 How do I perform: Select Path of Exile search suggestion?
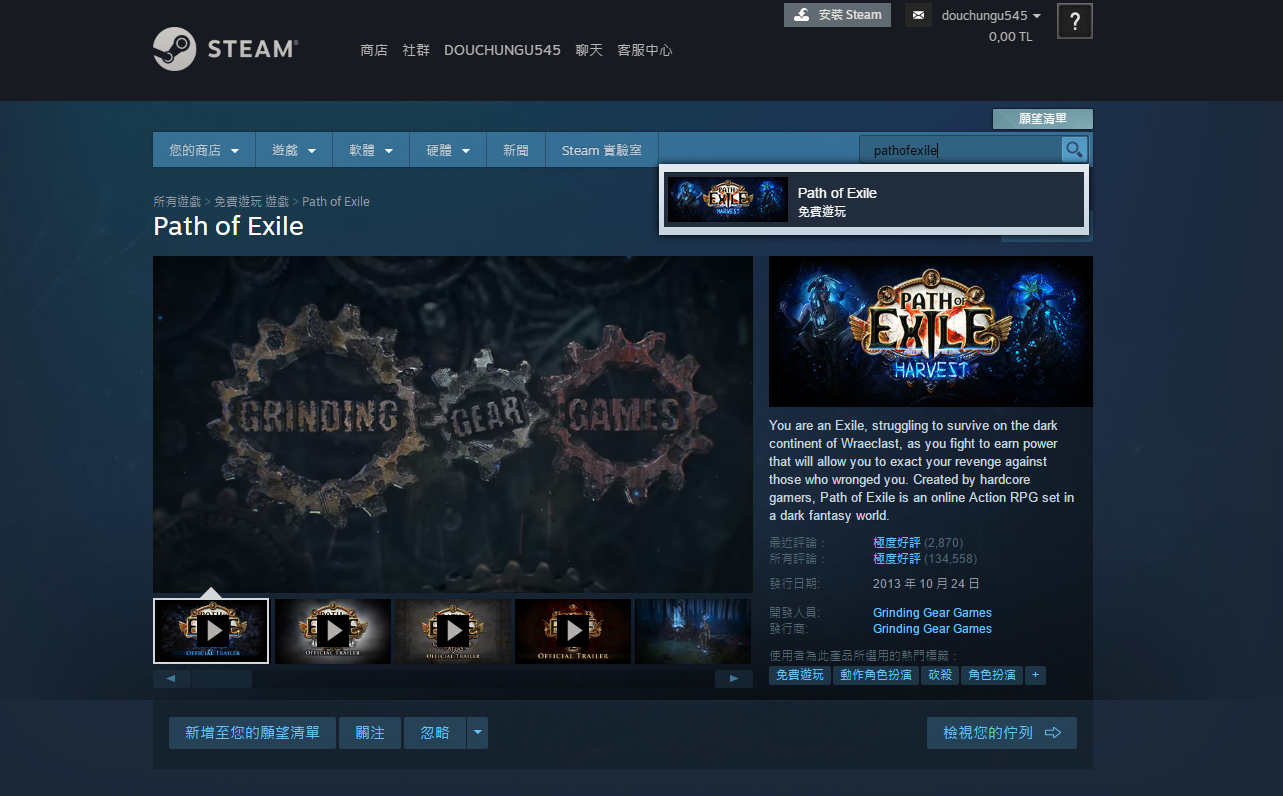tap(874, 200)
